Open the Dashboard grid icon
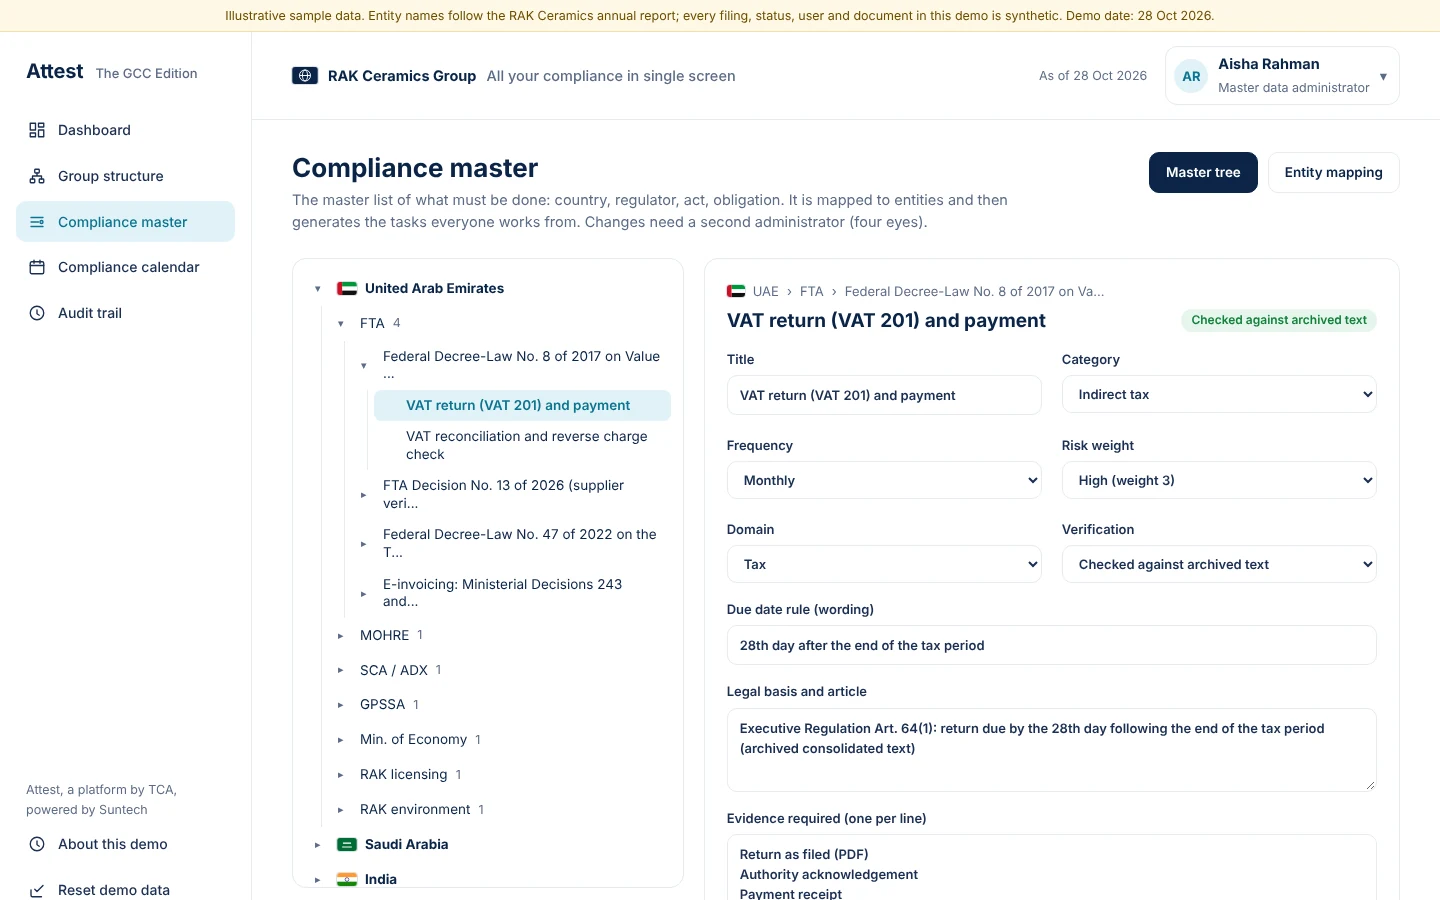The width and height of the screenshot is (1440, 900). (x=37, y=130)
